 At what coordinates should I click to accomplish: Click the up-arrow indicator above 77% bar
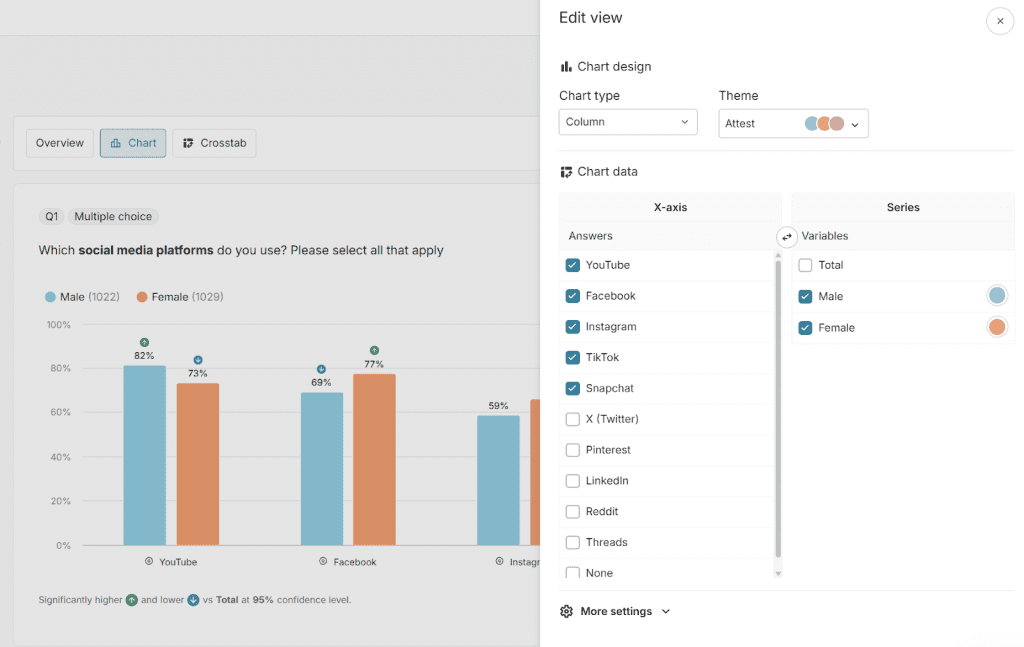(374, 351)
